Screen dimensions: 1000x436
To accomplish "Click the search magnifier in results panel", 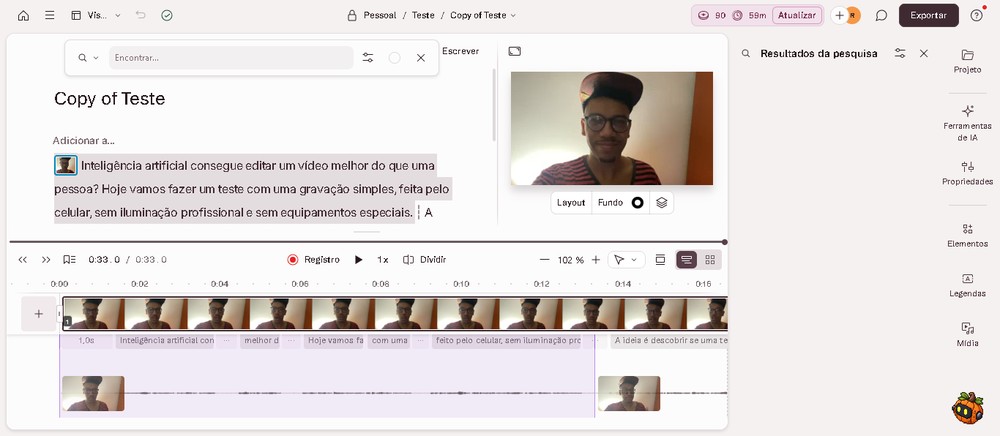I will pyautogui.click(x=746, y=54).
